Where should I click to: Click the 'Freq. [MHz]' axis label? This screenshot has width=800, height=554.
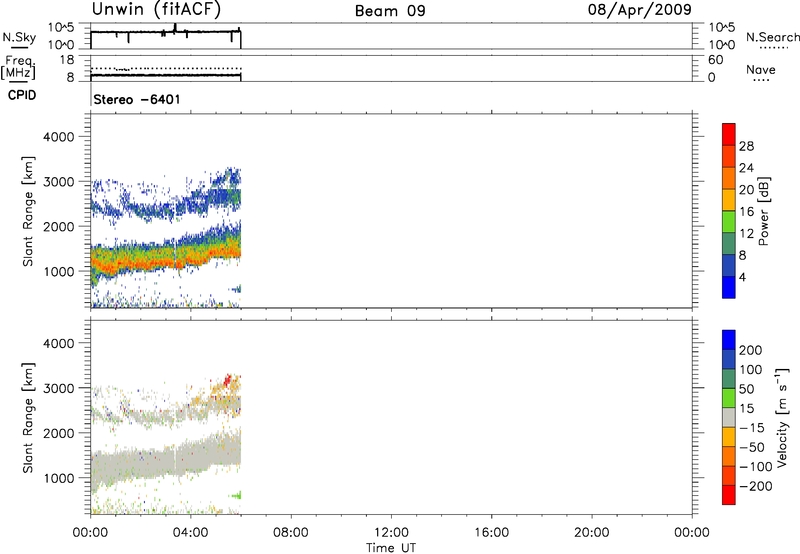[x=18, y=67]
